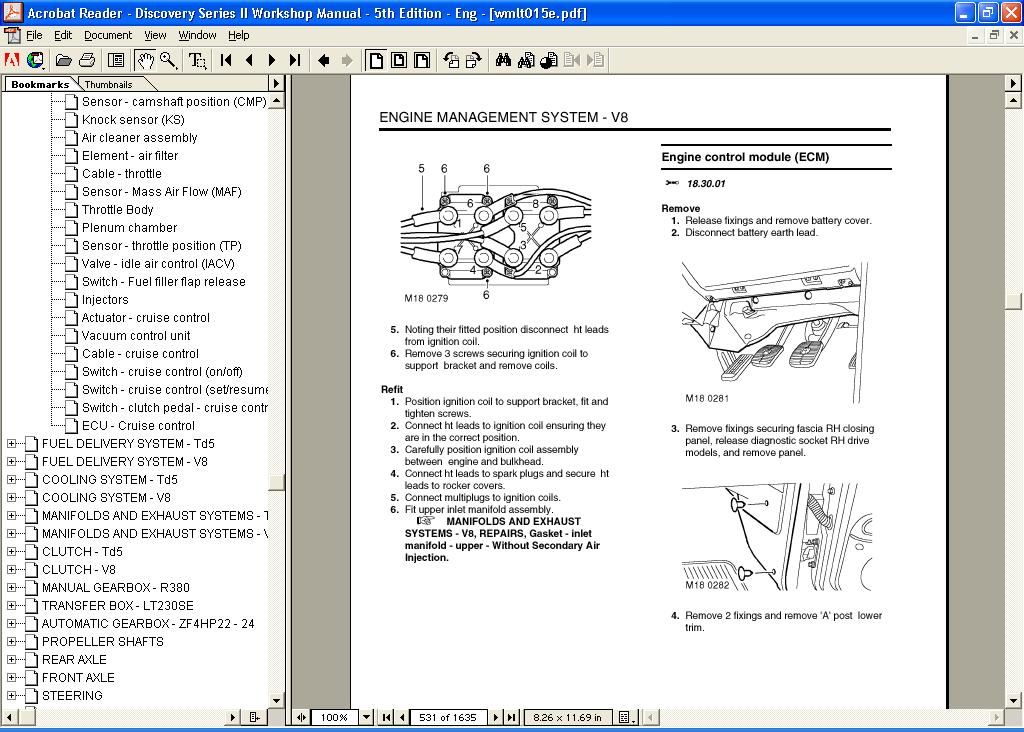Show search results icon
This screenshot has height=732, width=1024.
pos(549,61)
